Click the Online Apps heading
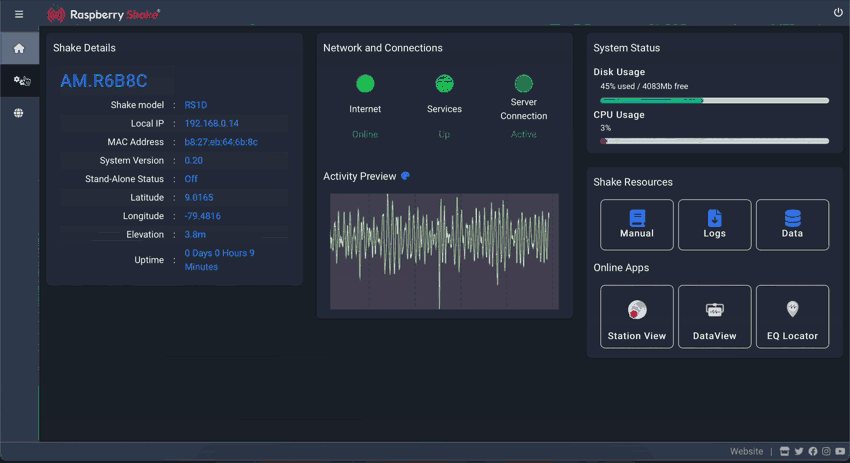The image size is (850, 463). tap(621, 268)
